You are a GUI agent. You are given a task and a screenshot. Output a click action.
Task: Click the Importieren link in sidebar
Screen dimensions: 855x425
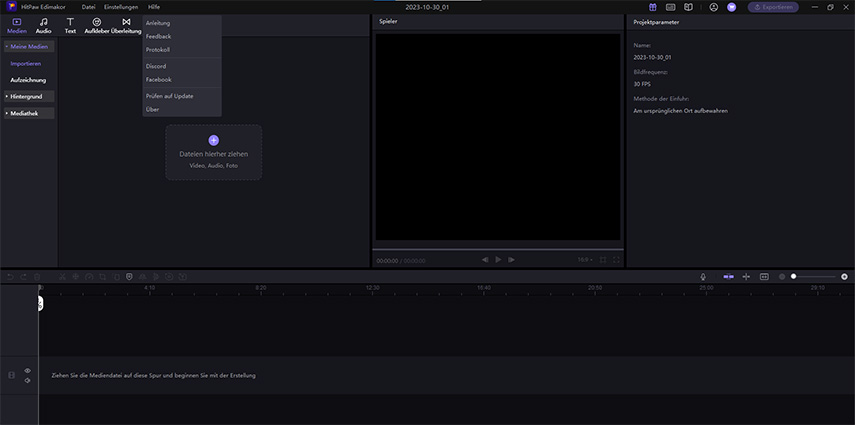[x=26, y=63]
